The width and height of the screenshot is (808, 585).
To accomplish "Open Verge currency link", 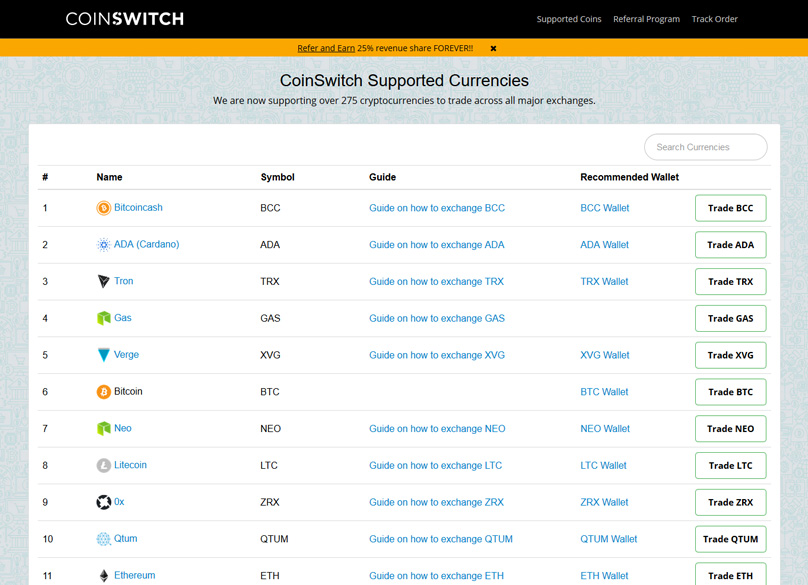I will click(x=126, y=355).
